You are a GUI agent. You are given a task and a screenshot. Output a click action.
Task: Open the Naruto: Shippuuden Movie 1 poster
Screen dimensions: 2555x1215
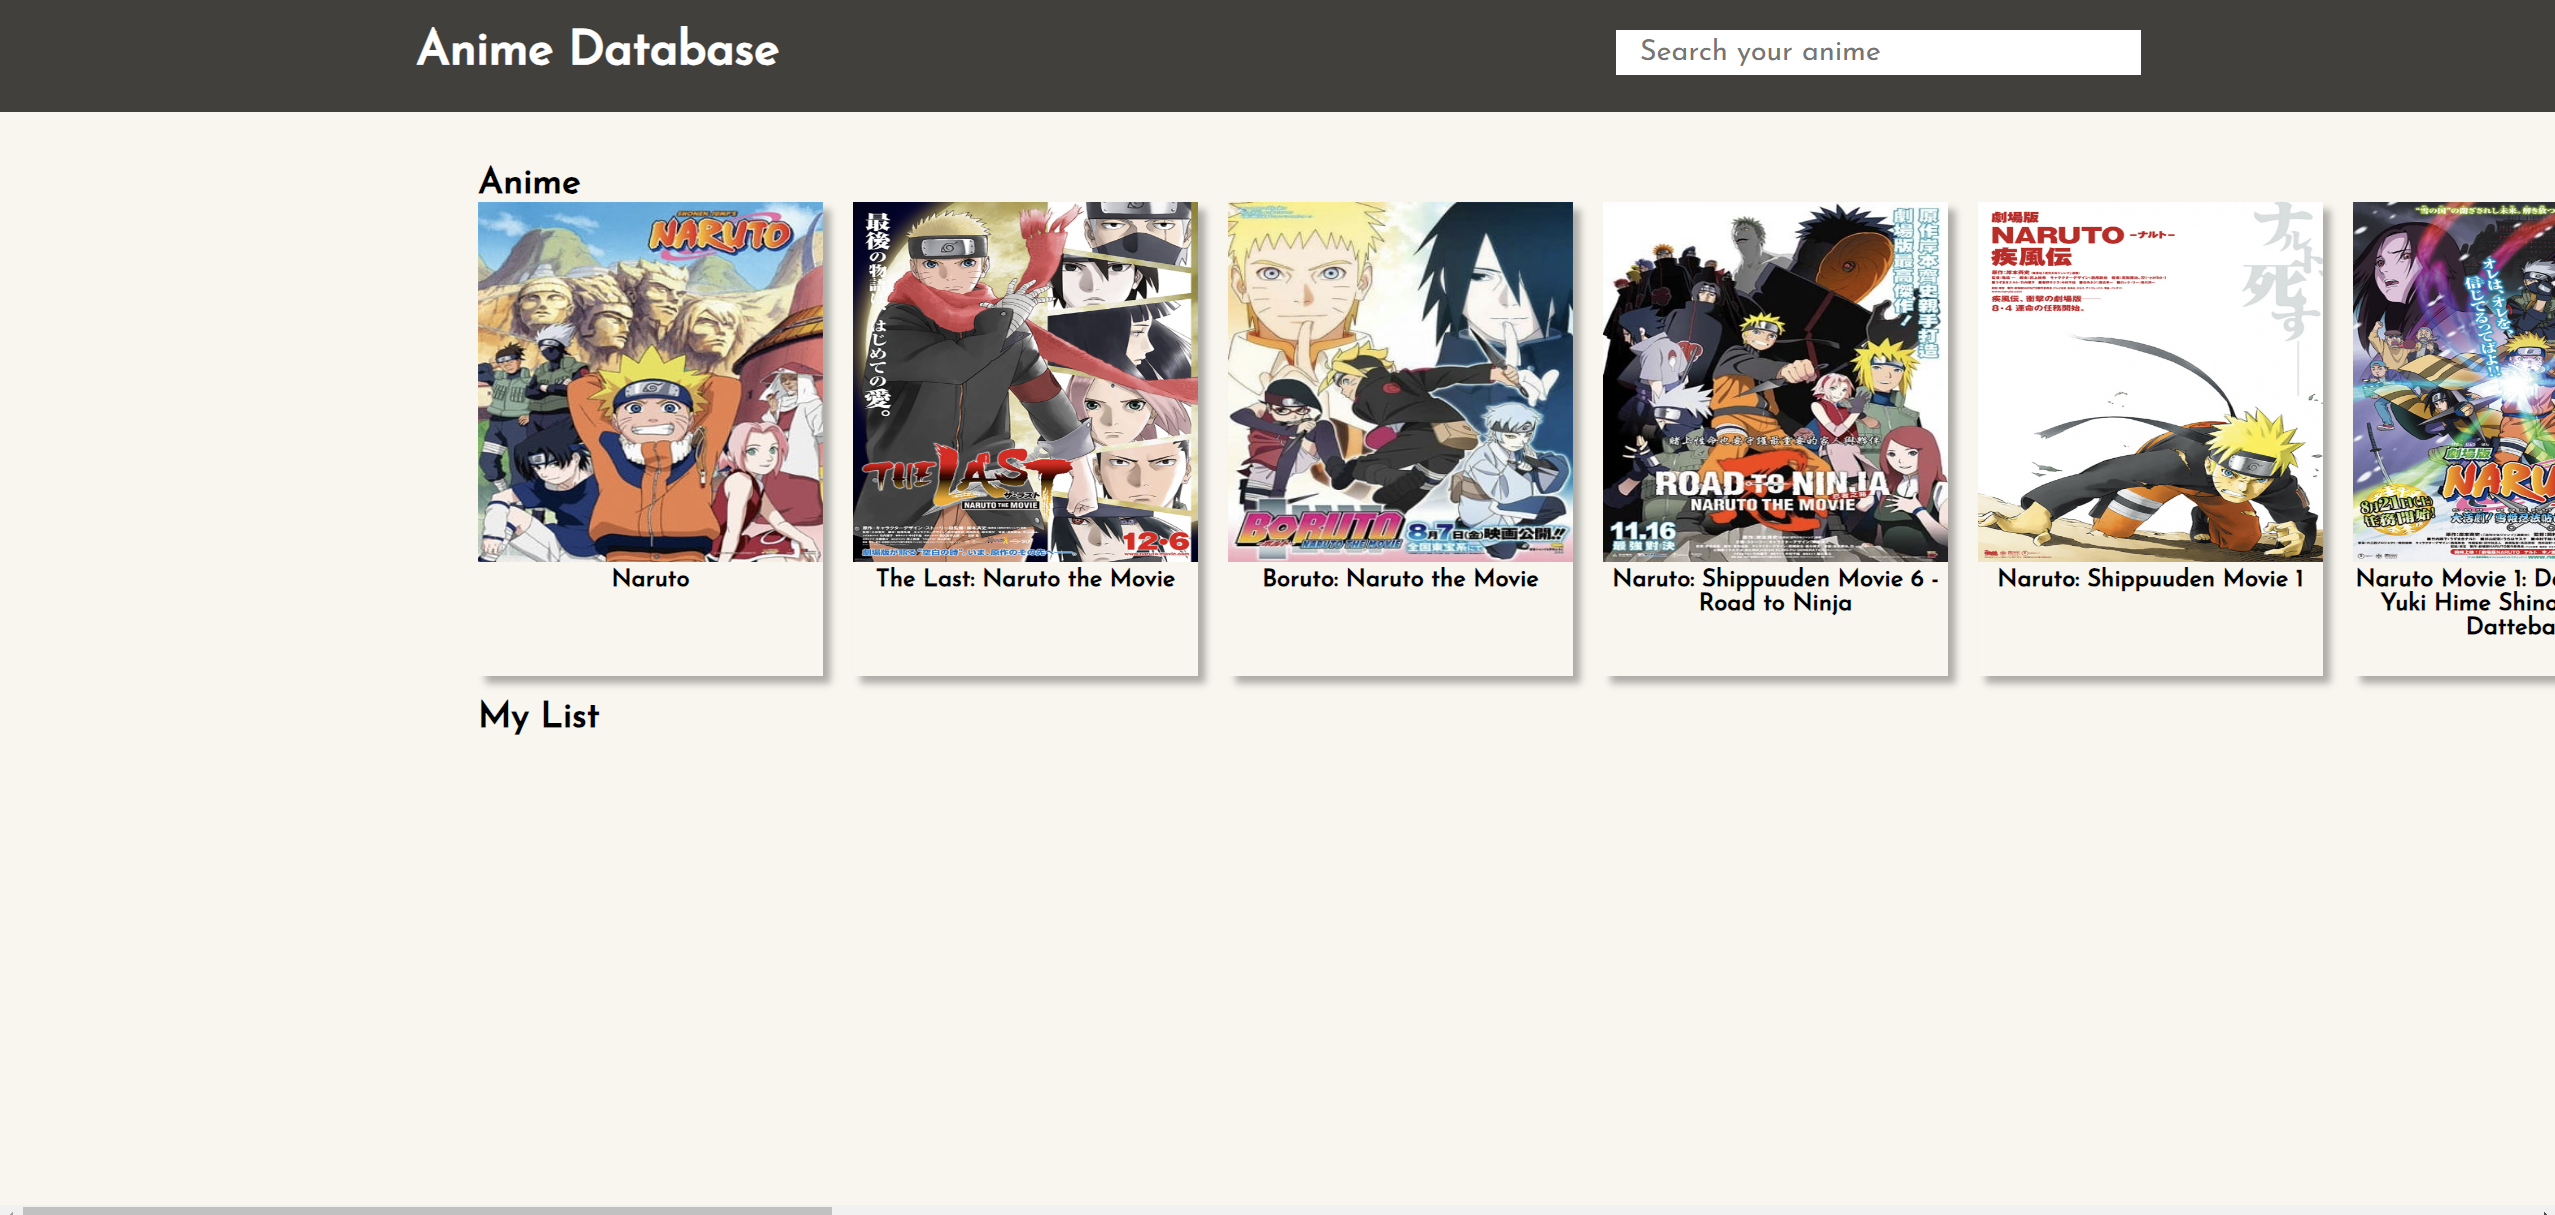tap(2150, 383)
